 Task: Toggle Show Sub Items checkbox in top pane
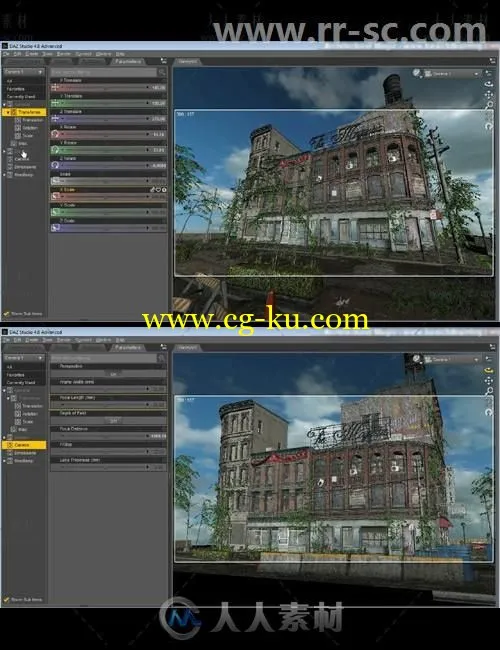[6, 314]
